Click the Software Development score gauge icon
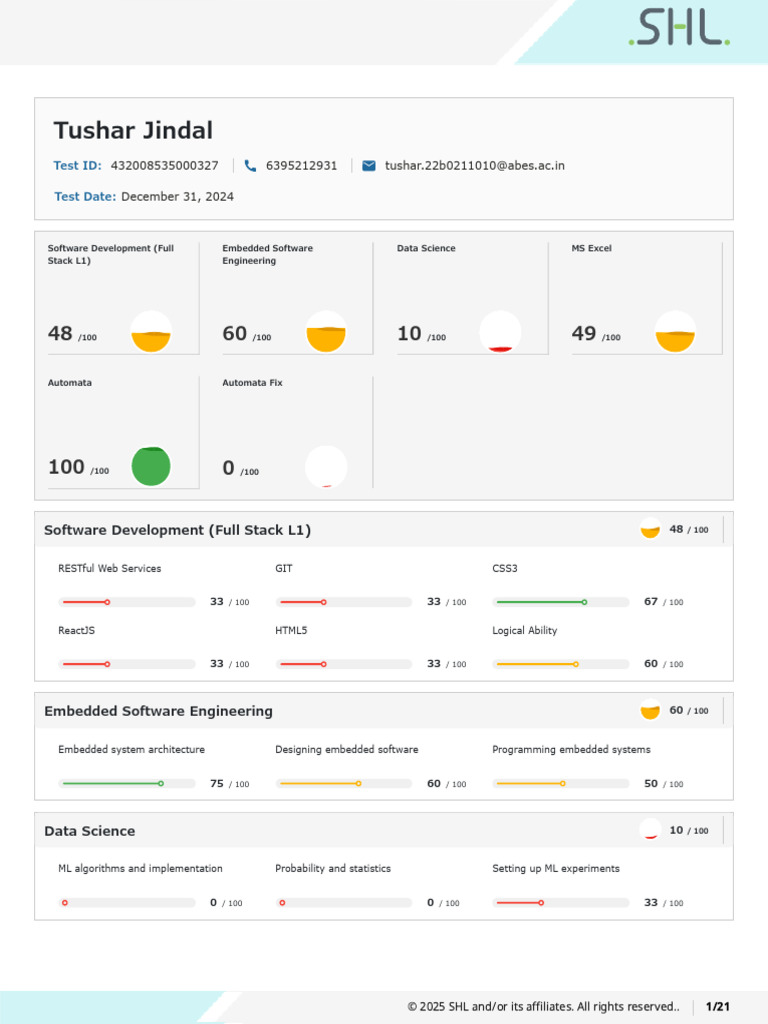 pos(151,332)
